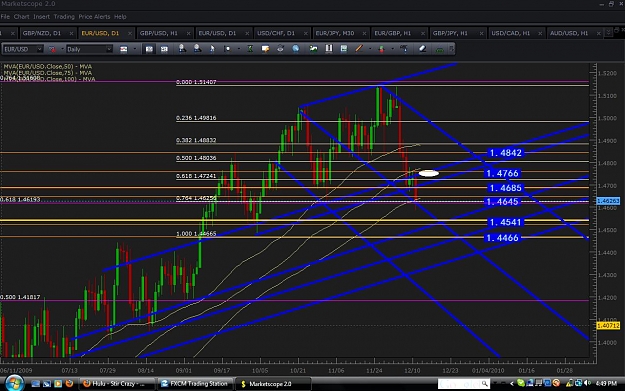
Task: Click the green icon at toolbar end
Action: (x=440, y=49)
